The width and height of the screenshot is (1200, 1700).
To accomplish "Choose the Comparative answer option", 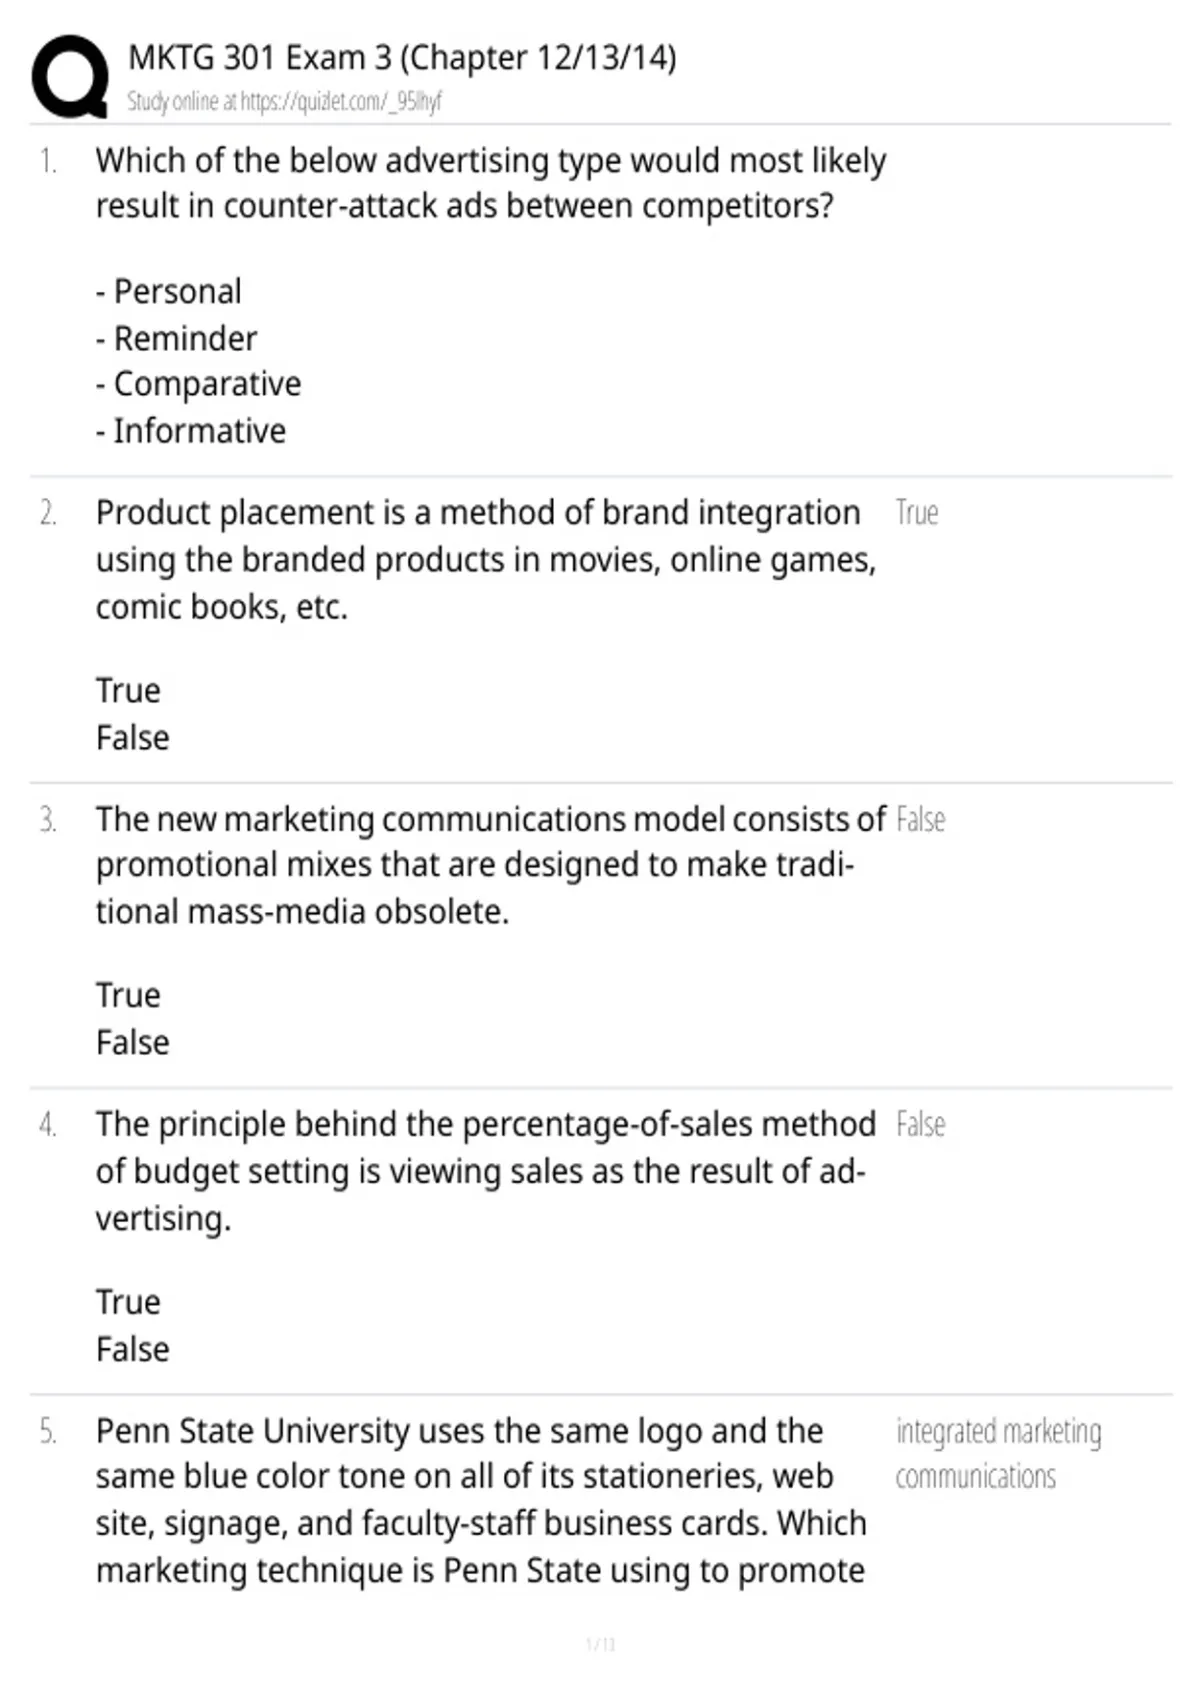I will (198, 384).
